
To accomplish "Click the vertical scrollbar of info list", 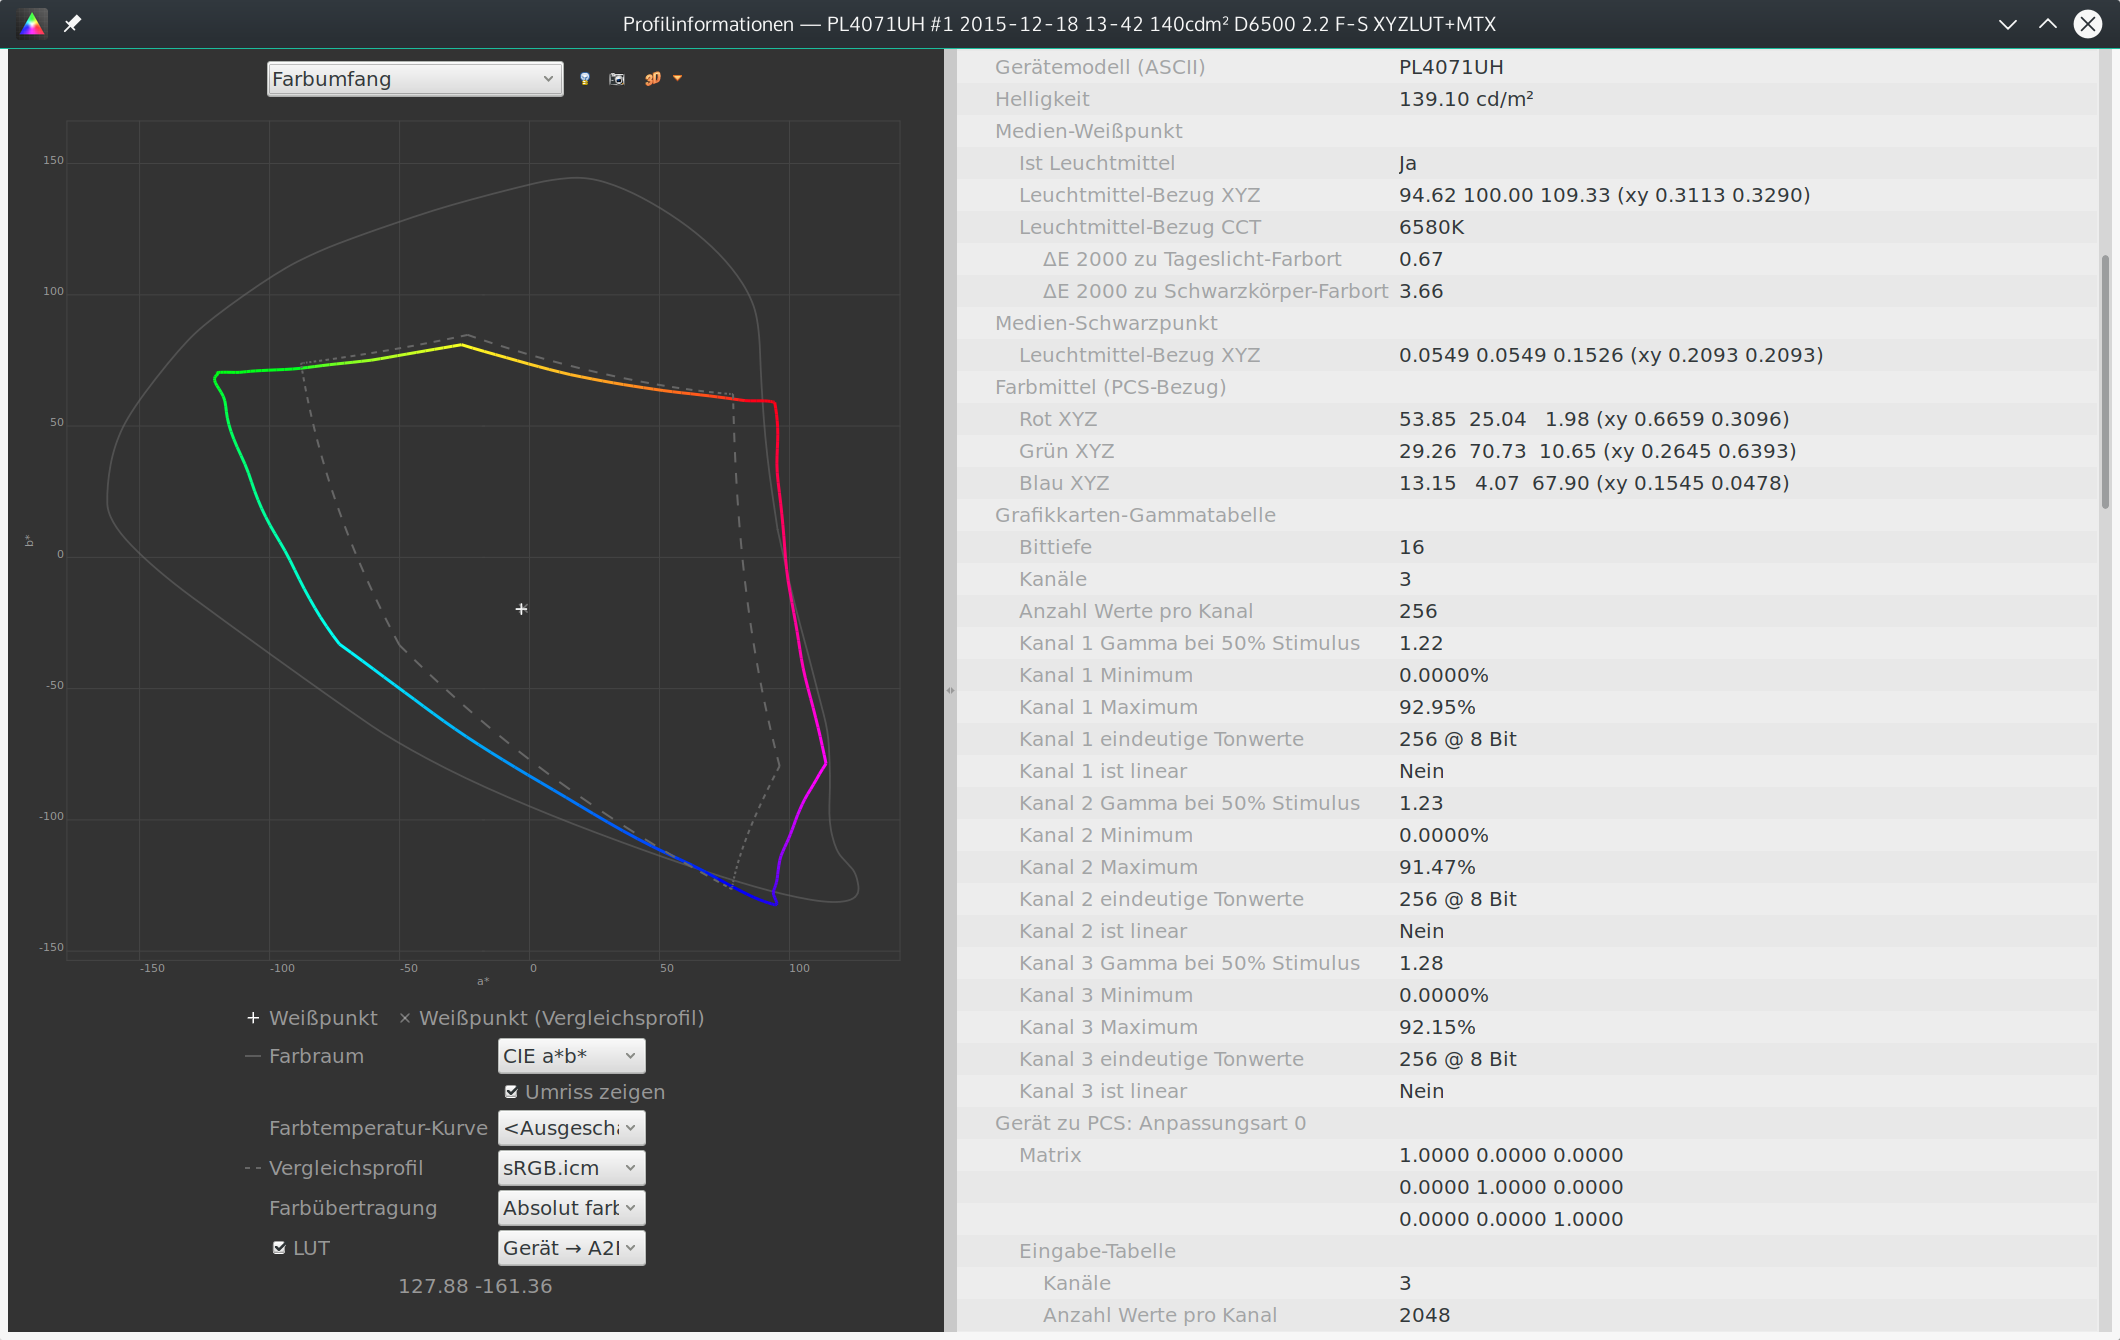I will (x=2105, y=380).
